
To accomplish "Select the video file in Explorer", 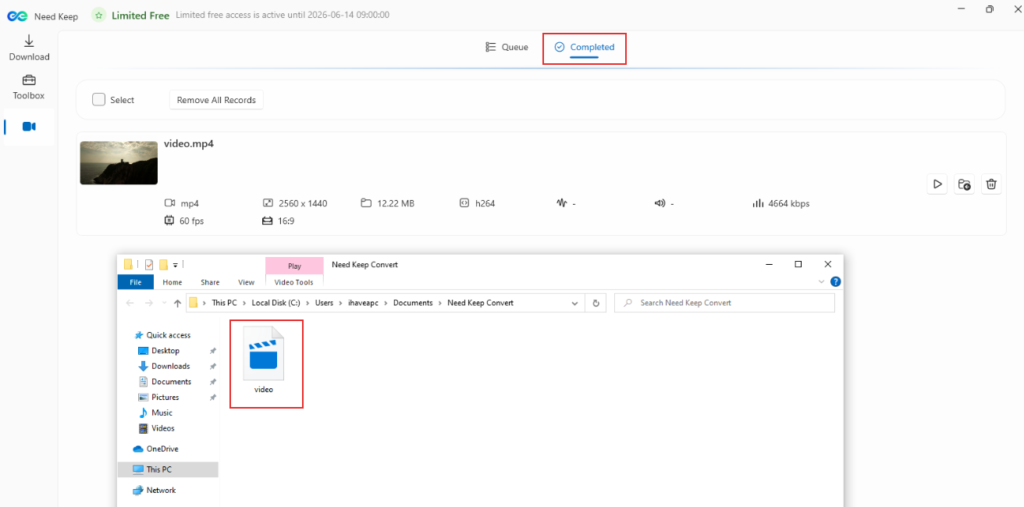I will coord(266,363).
